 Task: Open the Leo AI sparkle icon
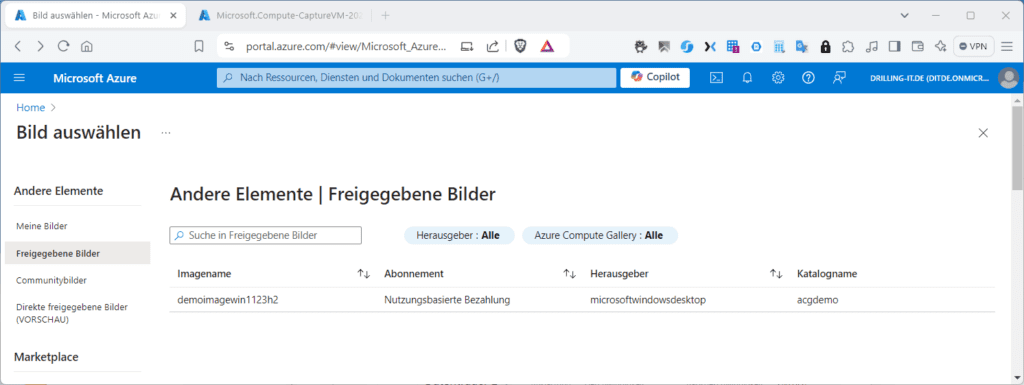(x=940, y=46)
